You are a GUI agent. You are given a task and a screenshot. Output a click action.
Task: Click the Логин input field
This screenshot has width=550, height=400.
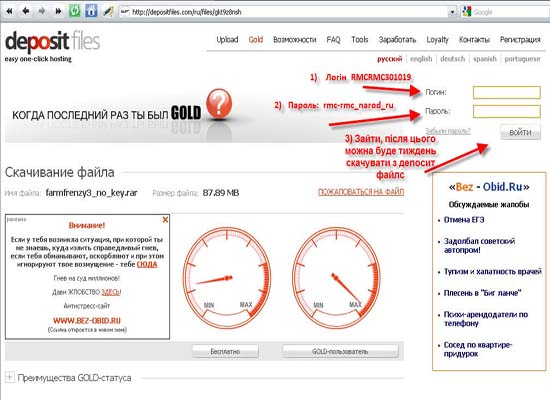pos(507,93)
